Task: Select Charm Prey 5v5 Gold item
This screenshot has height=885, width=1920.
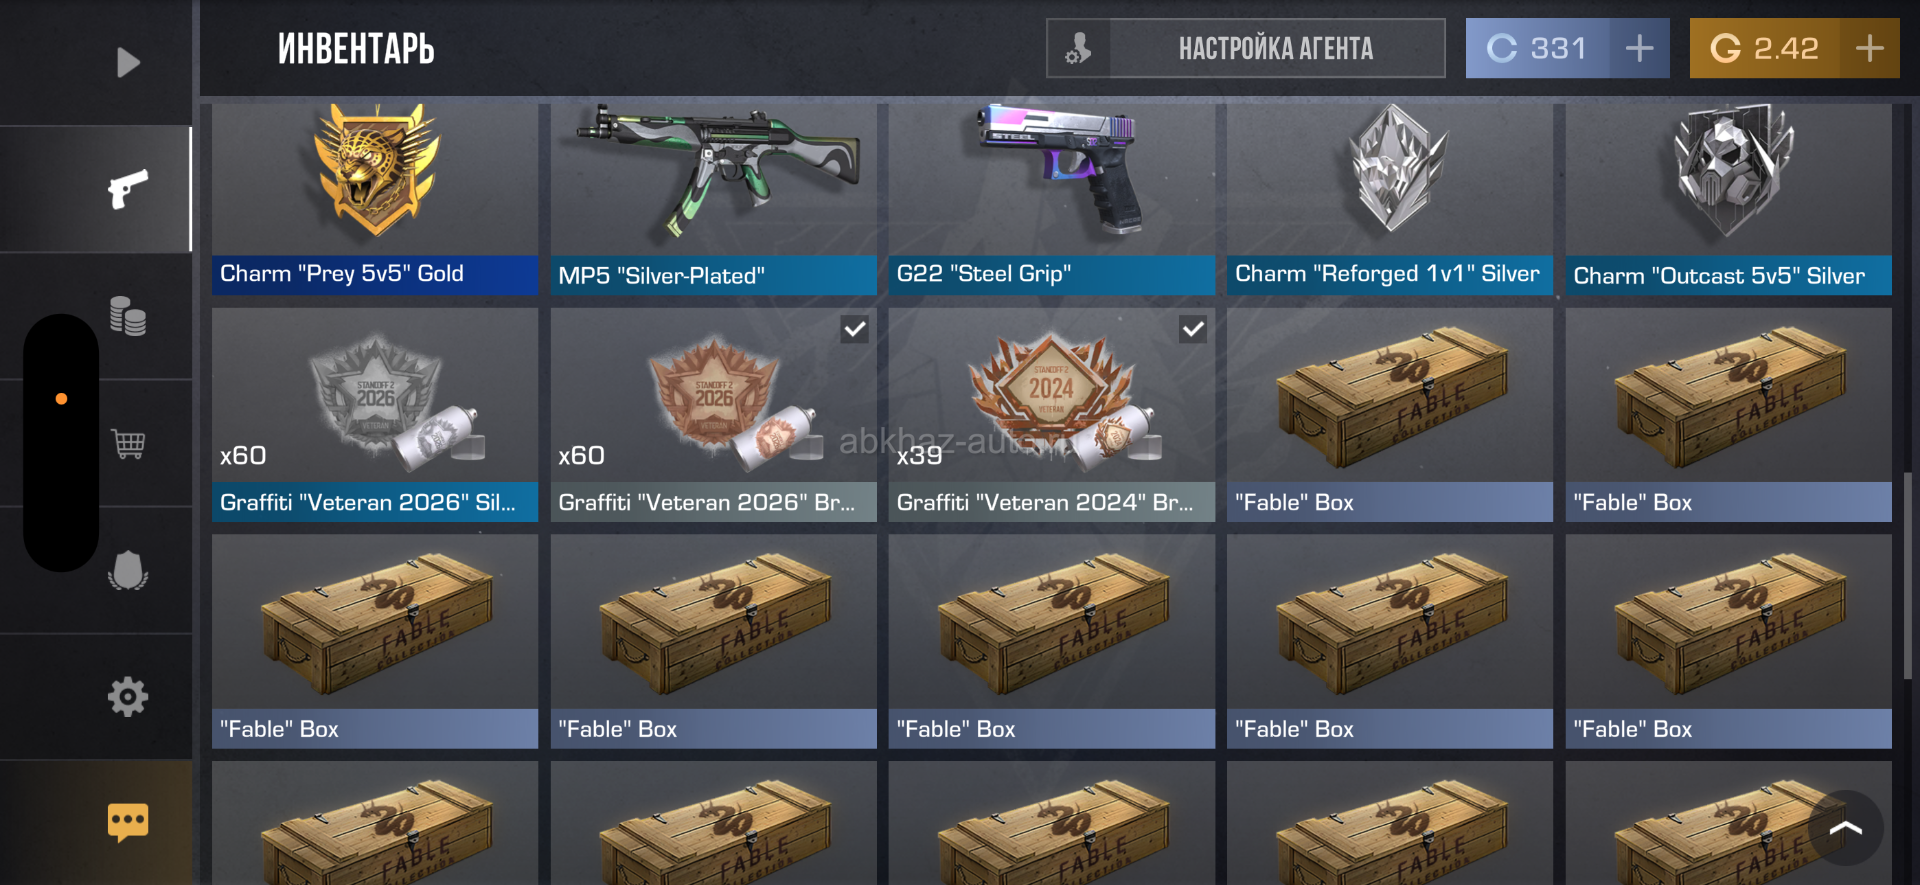Action: (x=375, y=199)
